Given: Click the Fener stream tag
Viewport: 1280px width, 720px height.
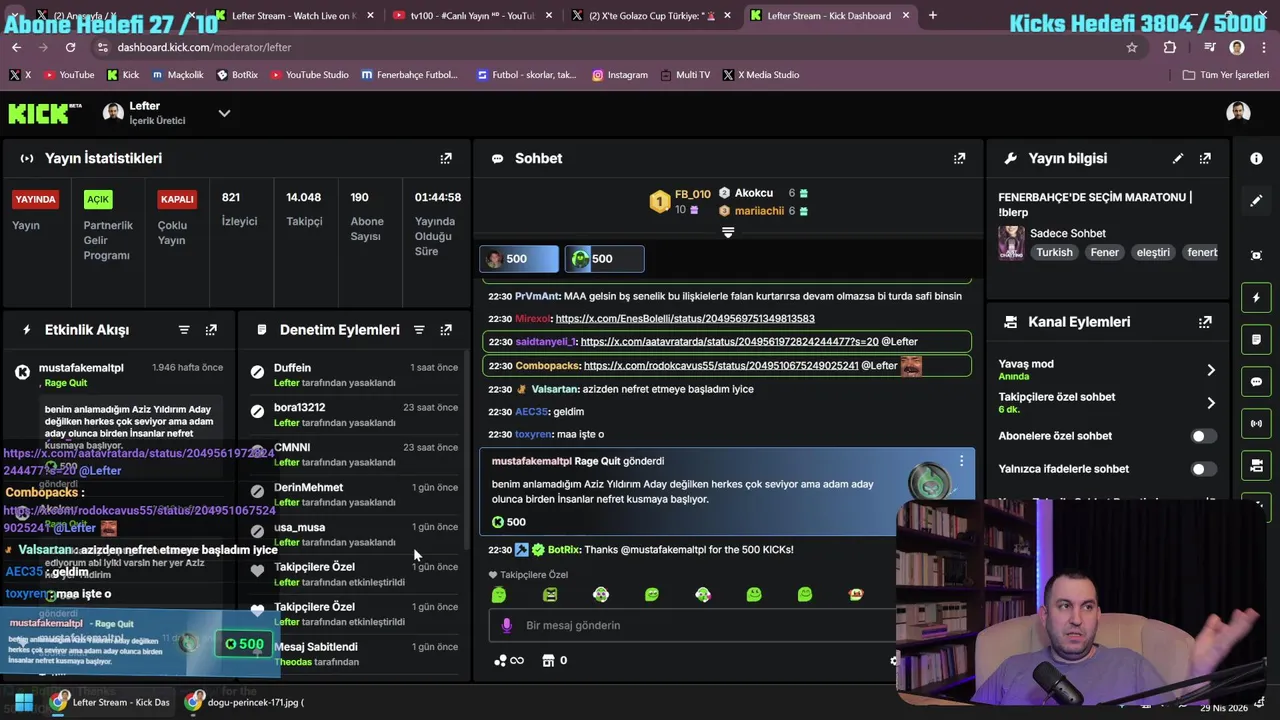Looking at the screenshot, I should coord(1104,253).
